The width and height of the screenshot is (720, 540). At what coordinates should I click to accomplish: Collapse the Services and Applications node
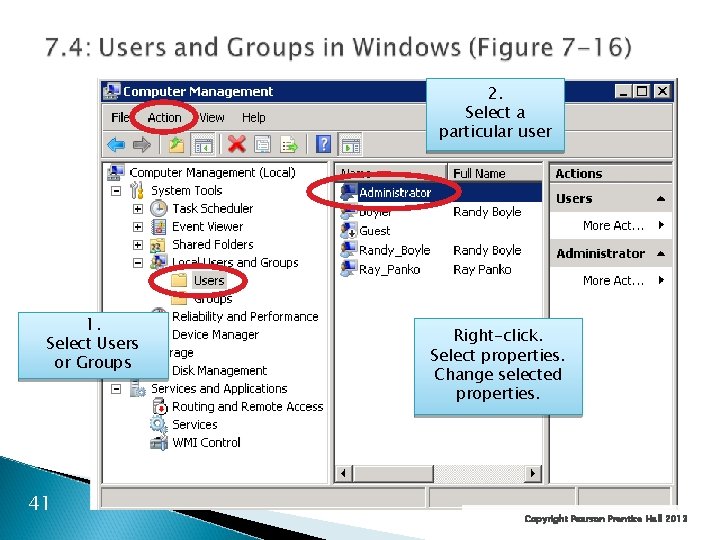(x=116, y=389)
